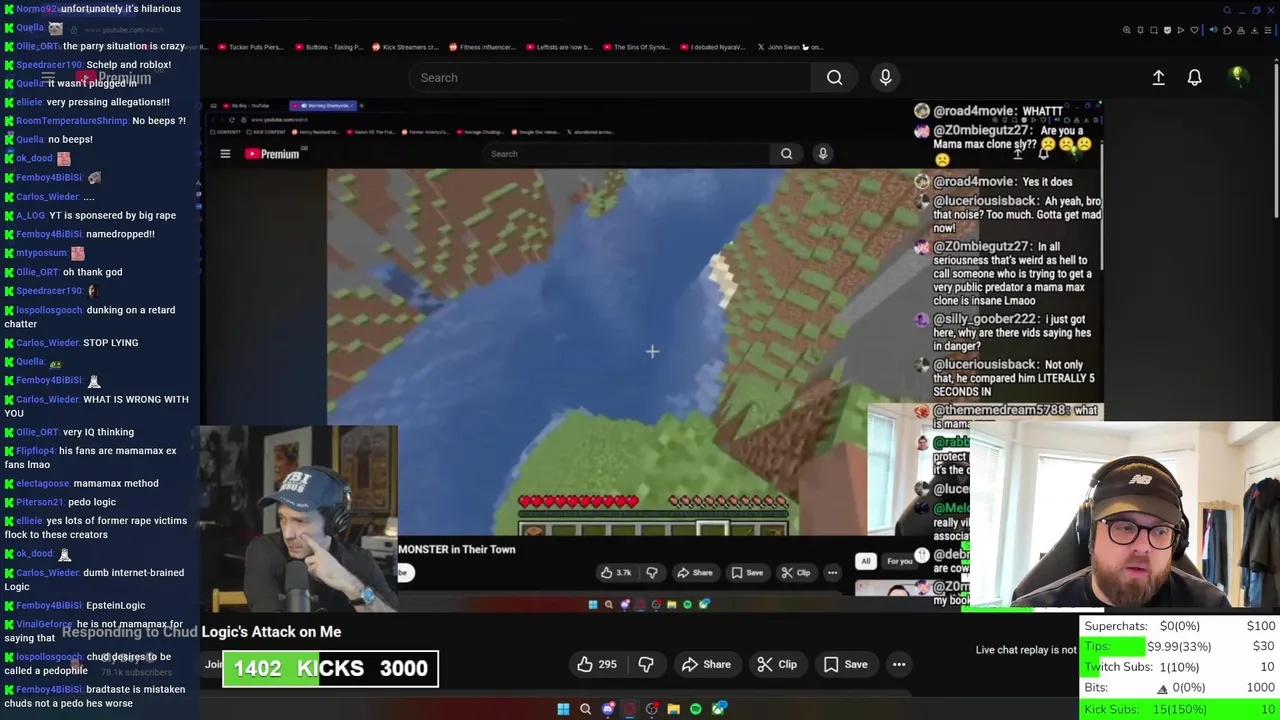Click Ollie_ORT's 'very IQ thinking' message
Image resolution: width=1280 pixels, height=720 pixels.
click(69, 432)
